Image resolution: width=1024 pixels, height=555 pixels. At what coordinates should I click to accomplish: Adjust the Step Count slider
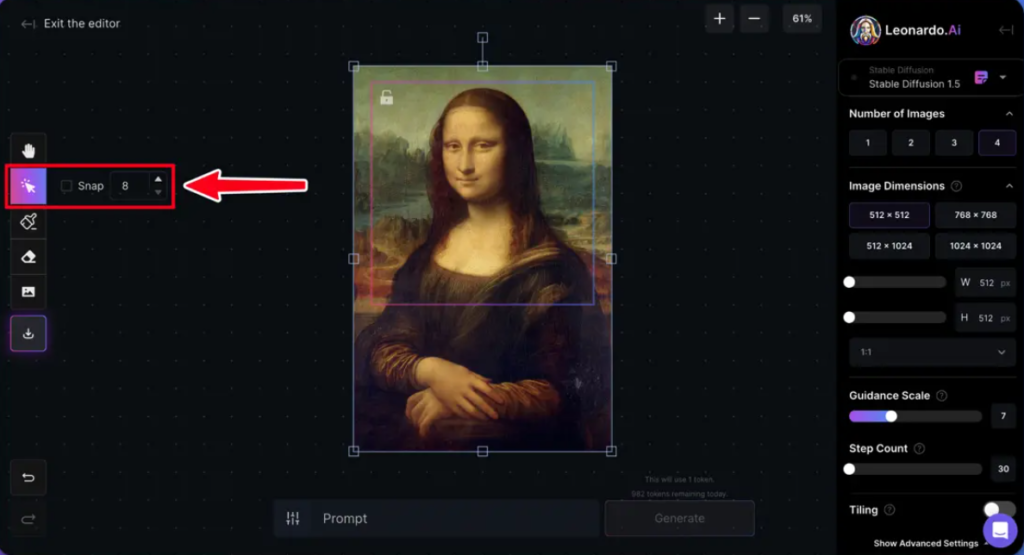click(915, 469)
